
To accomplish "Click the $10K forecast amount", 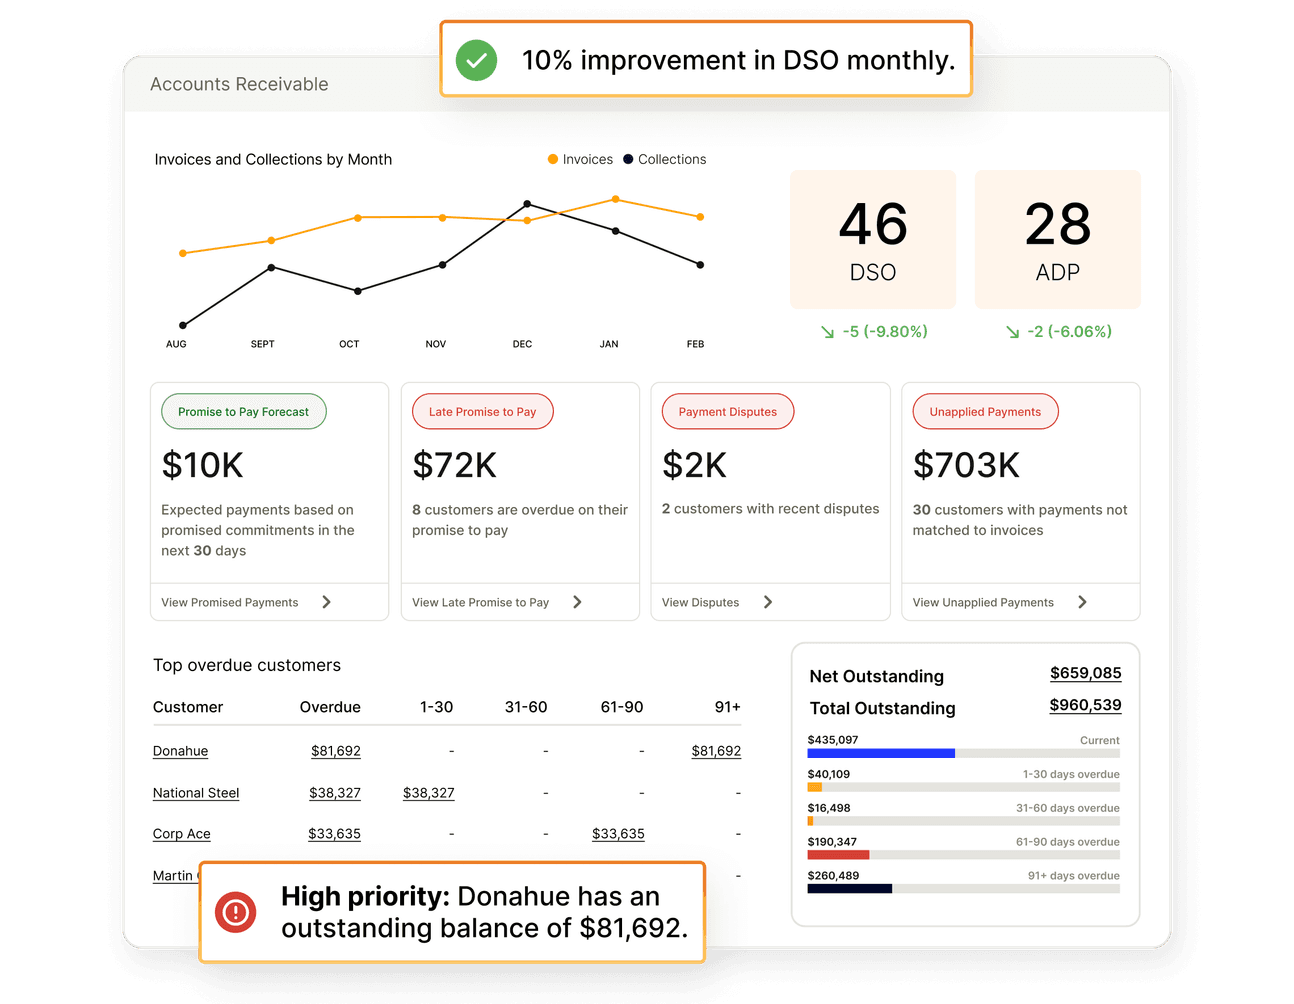I will click(x=203, y=466).
